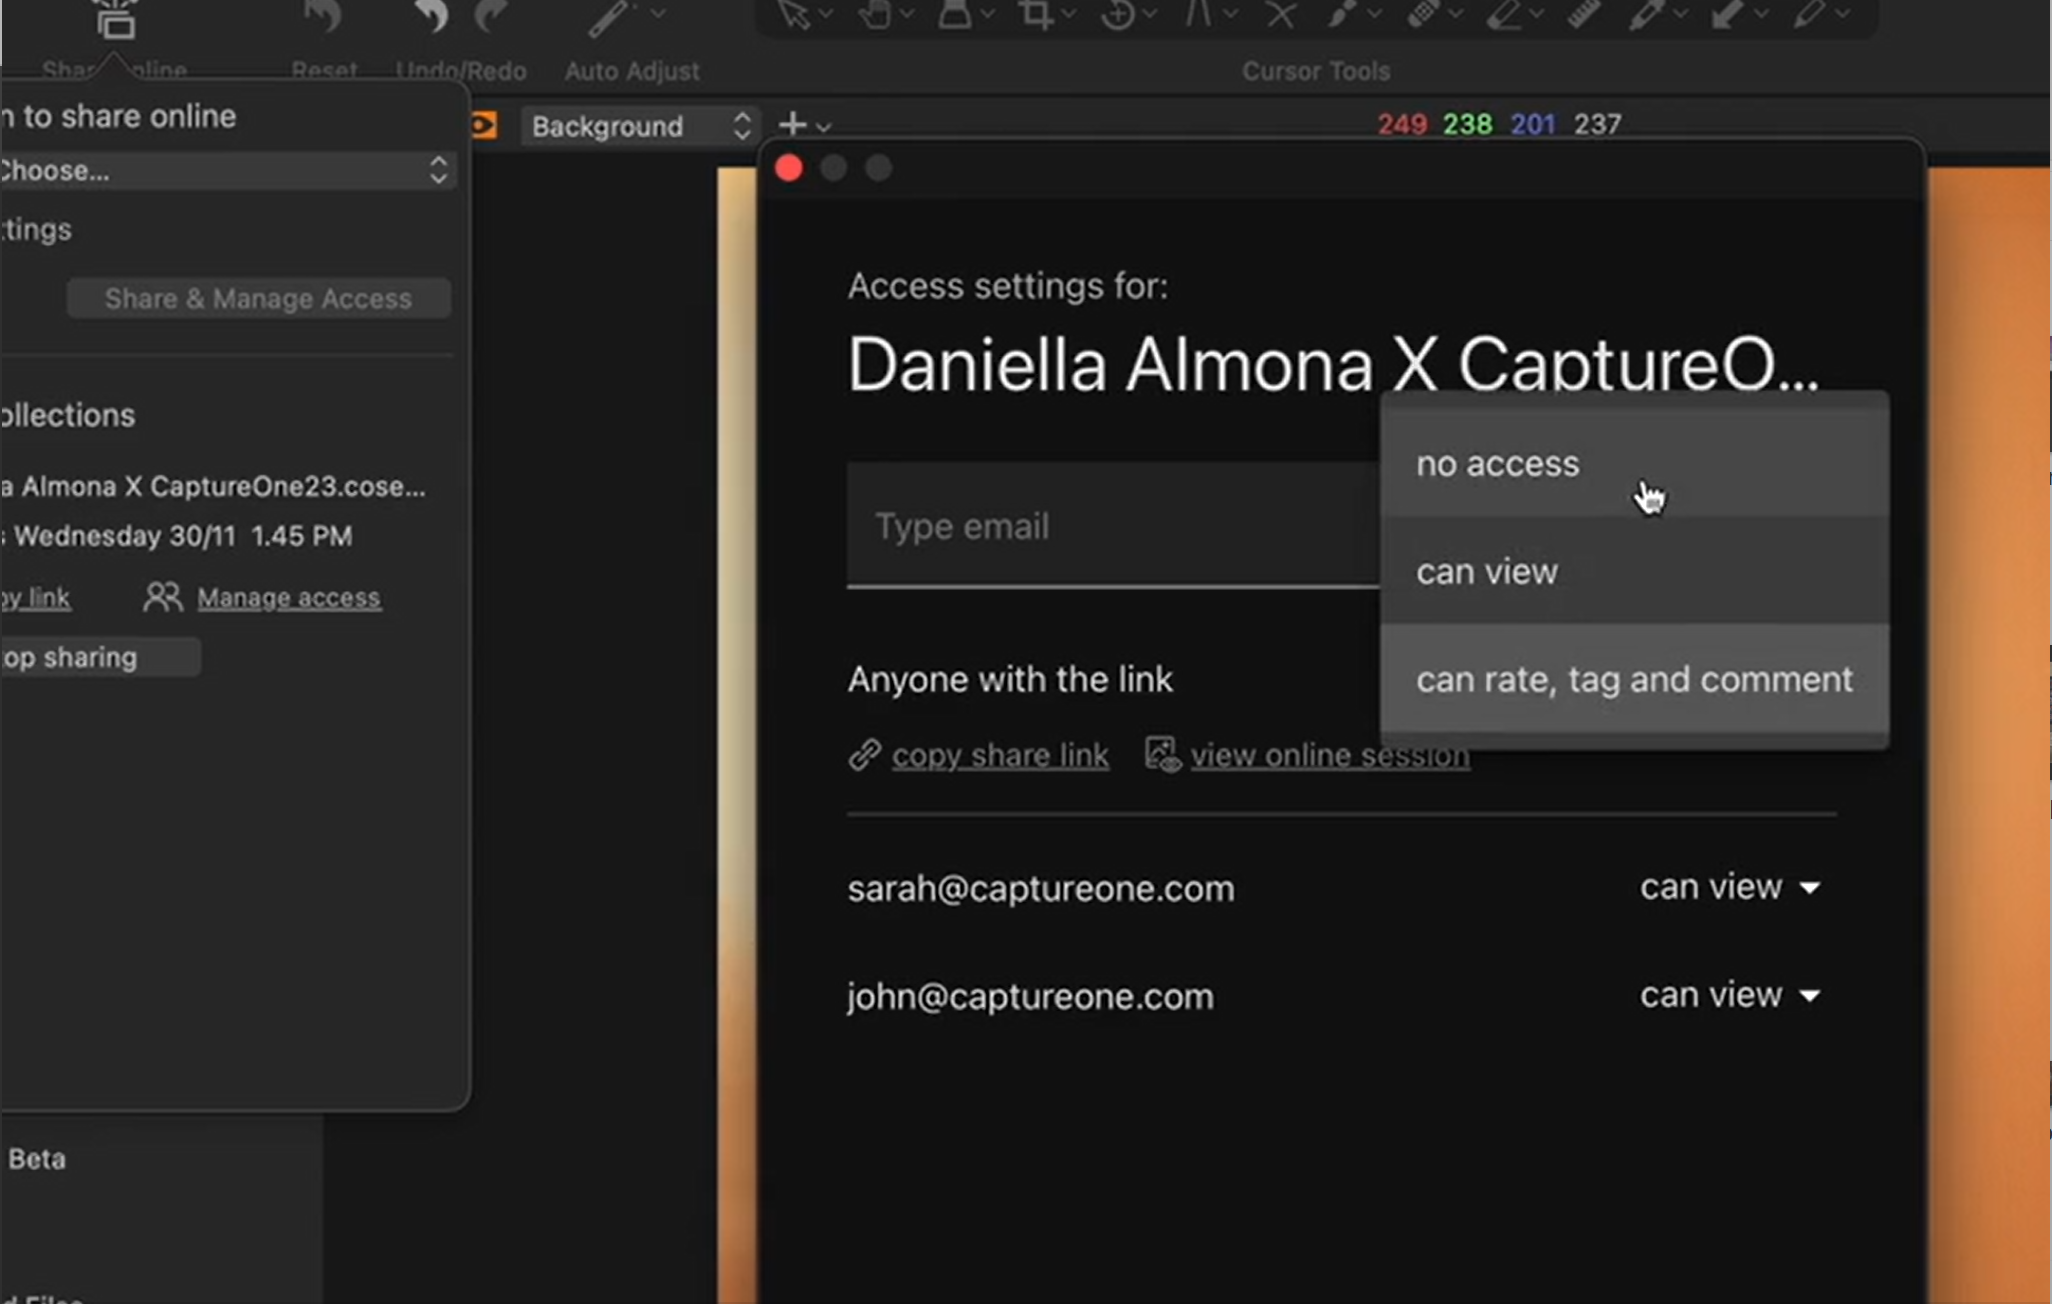The image size is (2052, 1304).
Task: Toggle the orange eye layer visibility icon
Action: 483,125
